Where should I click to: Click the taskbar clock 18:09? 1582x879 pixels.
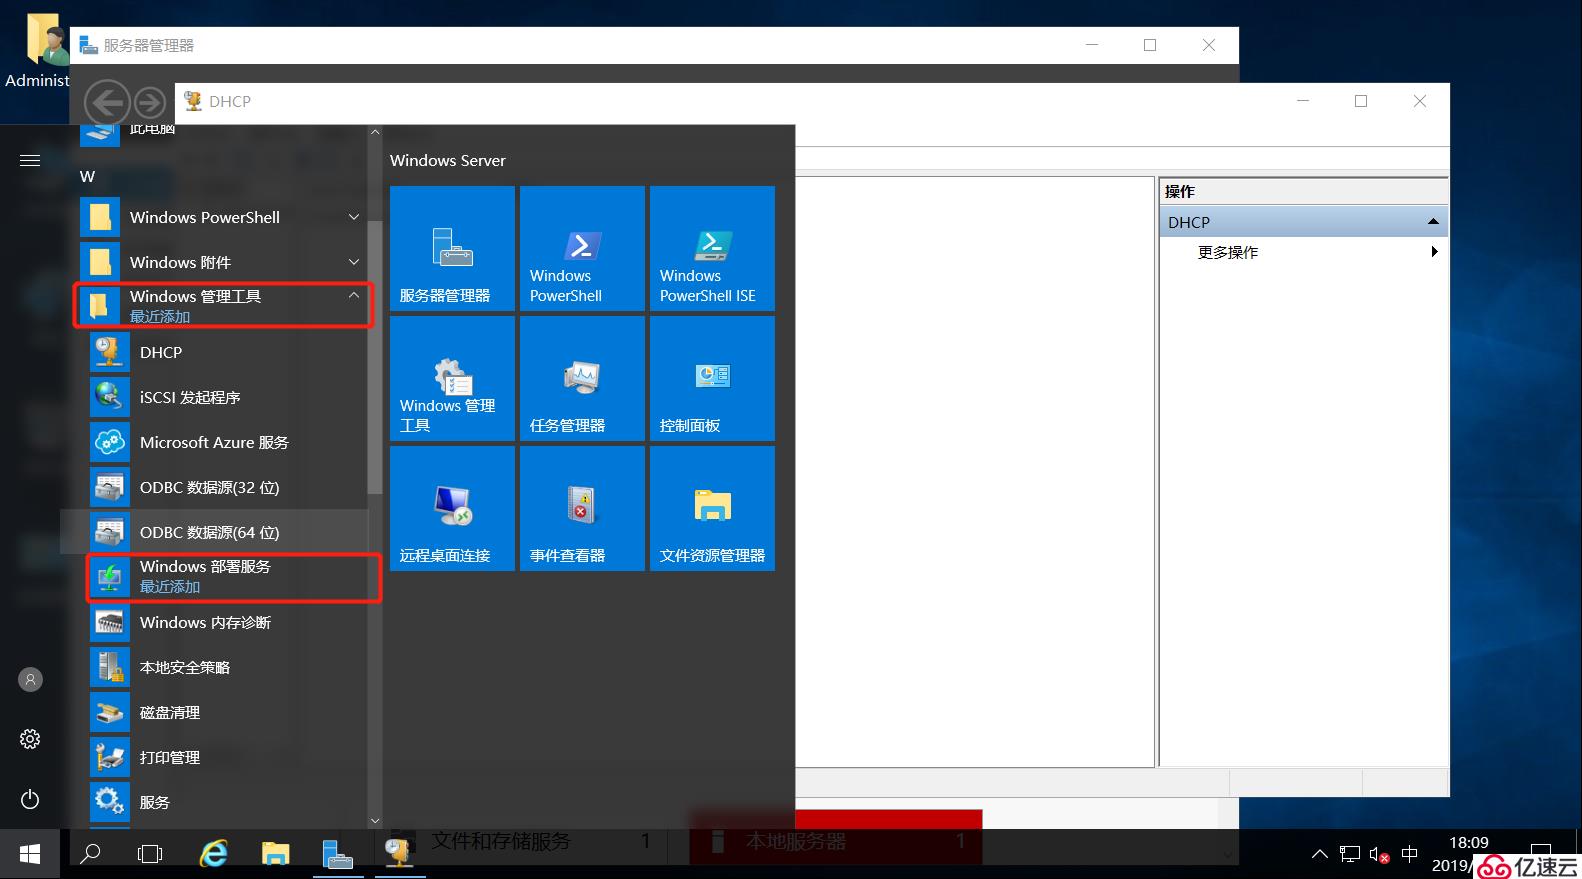(1469, 843)
